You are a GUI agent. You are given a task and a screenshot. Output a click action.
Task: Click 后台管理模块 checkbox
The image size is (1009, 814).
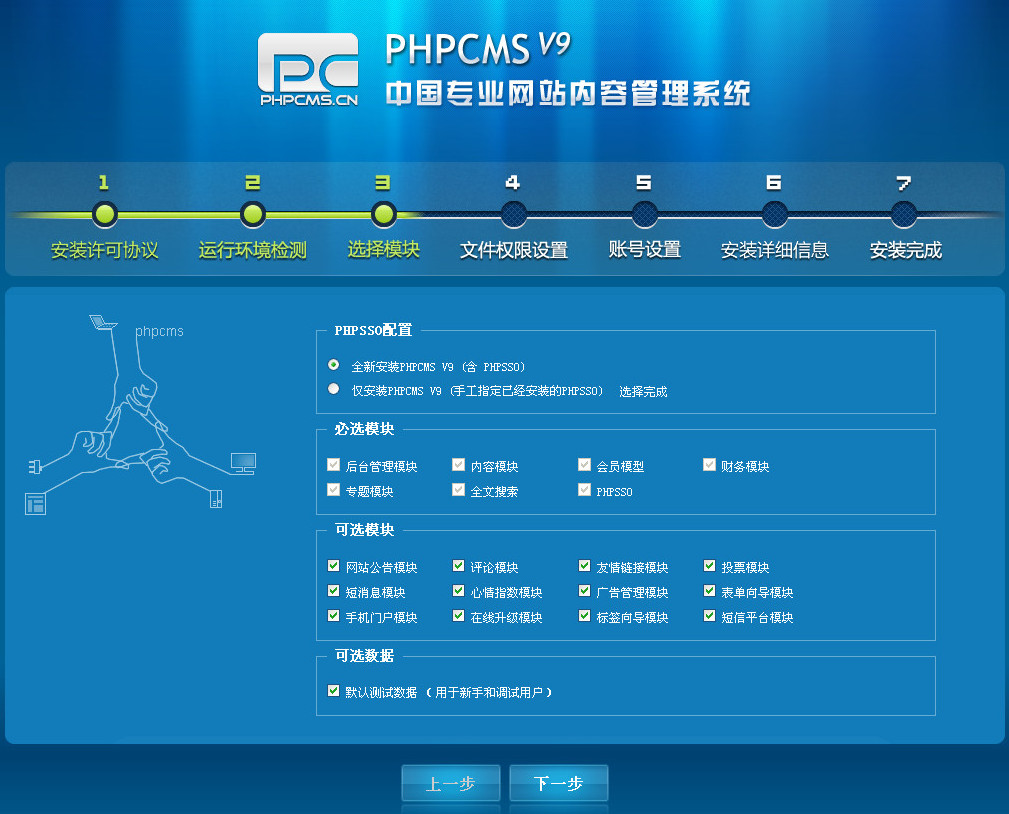pyautogui.click(x=333, y=465)
